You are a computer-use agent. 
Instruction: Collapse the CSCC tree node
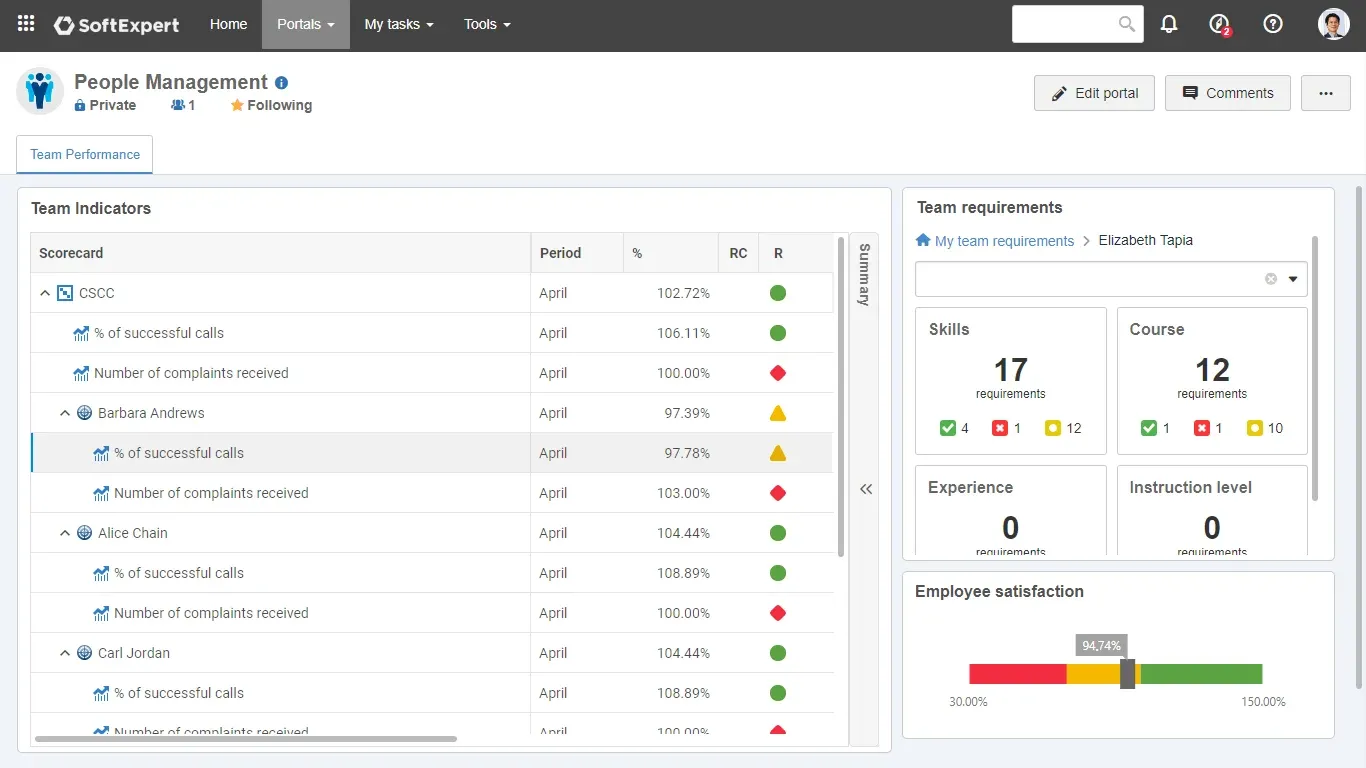(x=45, y=293)
